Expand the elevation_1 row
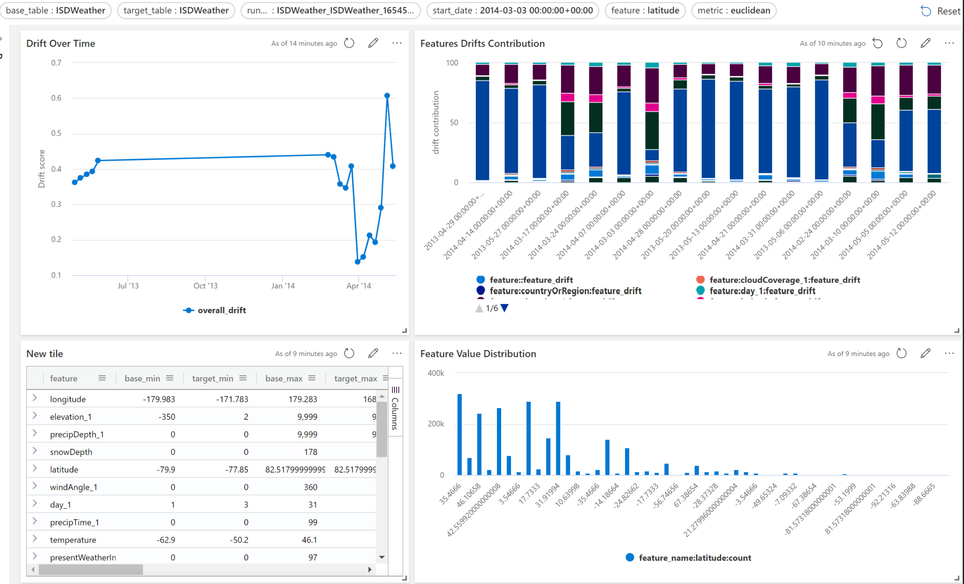 [35, 416]
